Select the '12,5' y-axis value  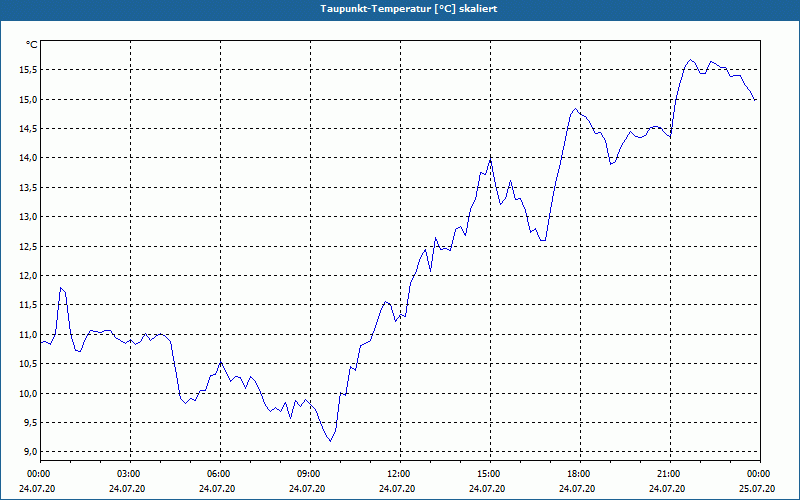click(28, 246)
